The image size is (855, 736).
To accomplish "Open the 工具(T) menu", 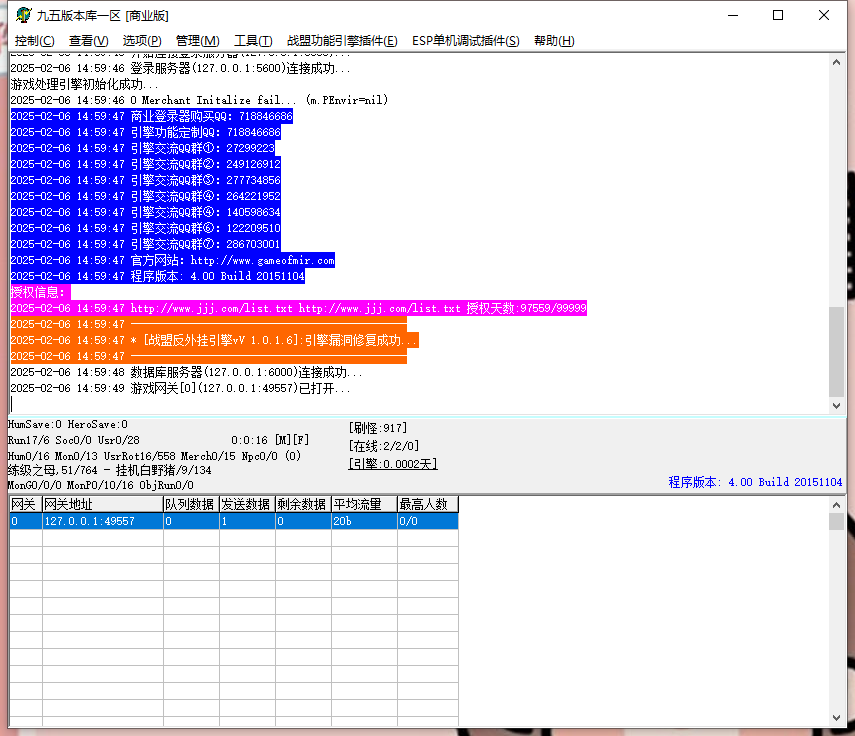I will (253, 41).
